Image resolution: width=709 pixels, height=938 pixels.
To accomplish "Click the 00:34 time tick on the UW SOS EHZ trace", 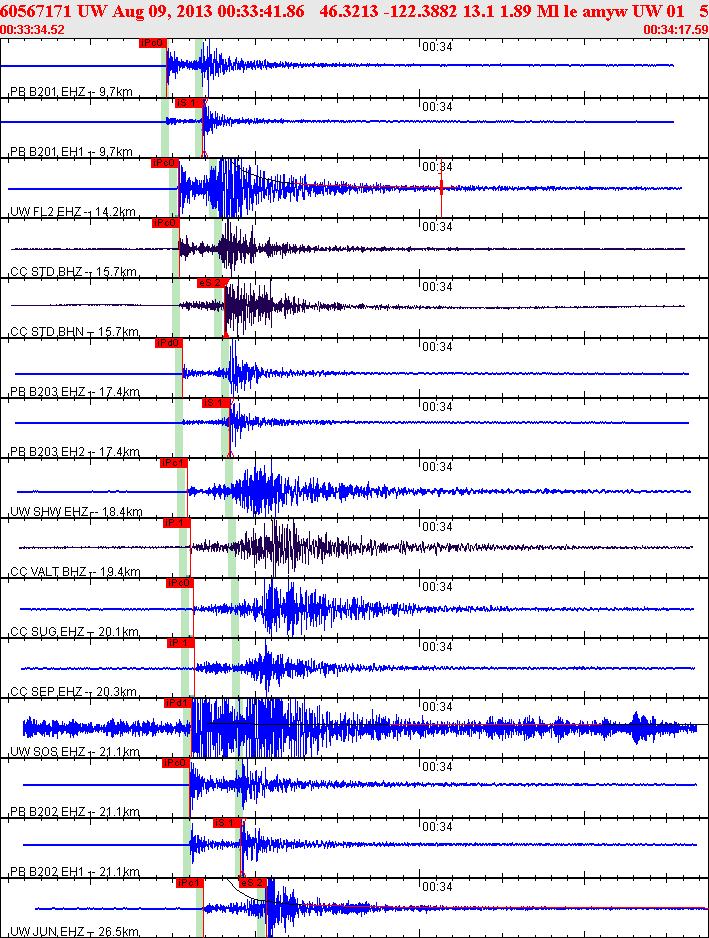I will (437, 706).
